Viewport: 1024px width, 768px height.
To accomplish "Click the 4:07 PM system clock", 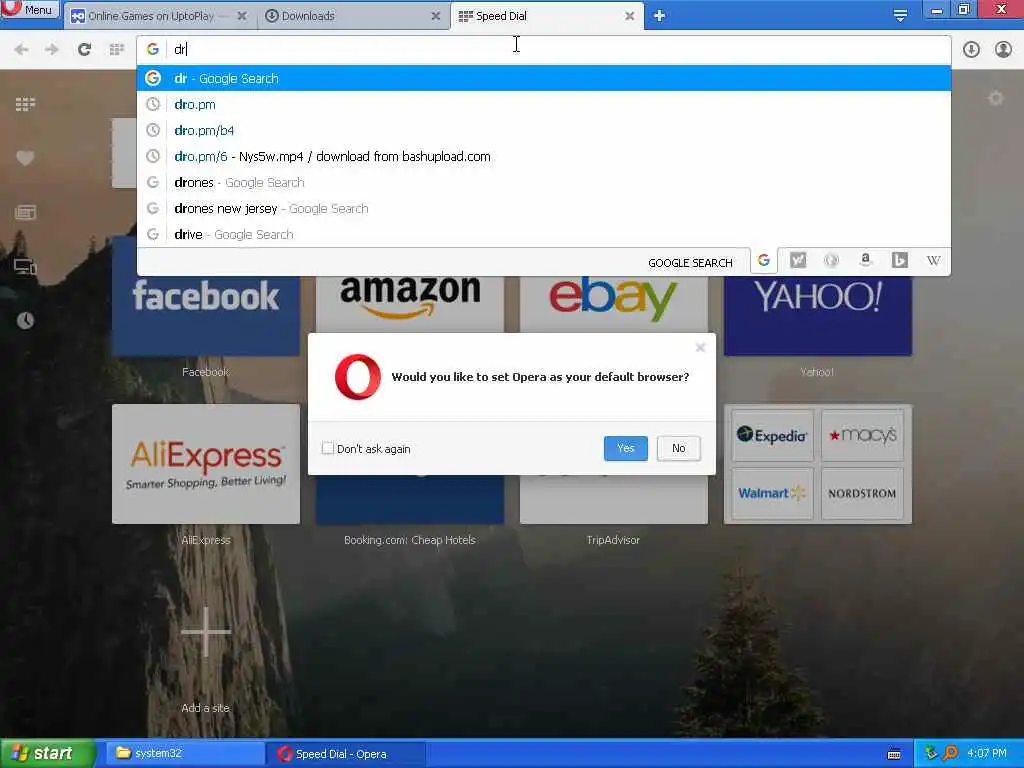I will pos(986,754).
